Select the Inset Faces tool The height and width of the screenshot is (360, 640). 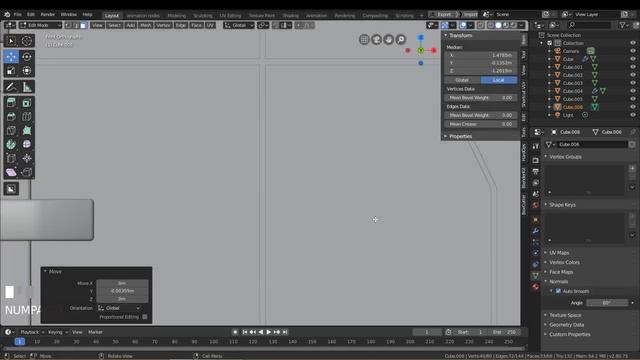point(27,103)
